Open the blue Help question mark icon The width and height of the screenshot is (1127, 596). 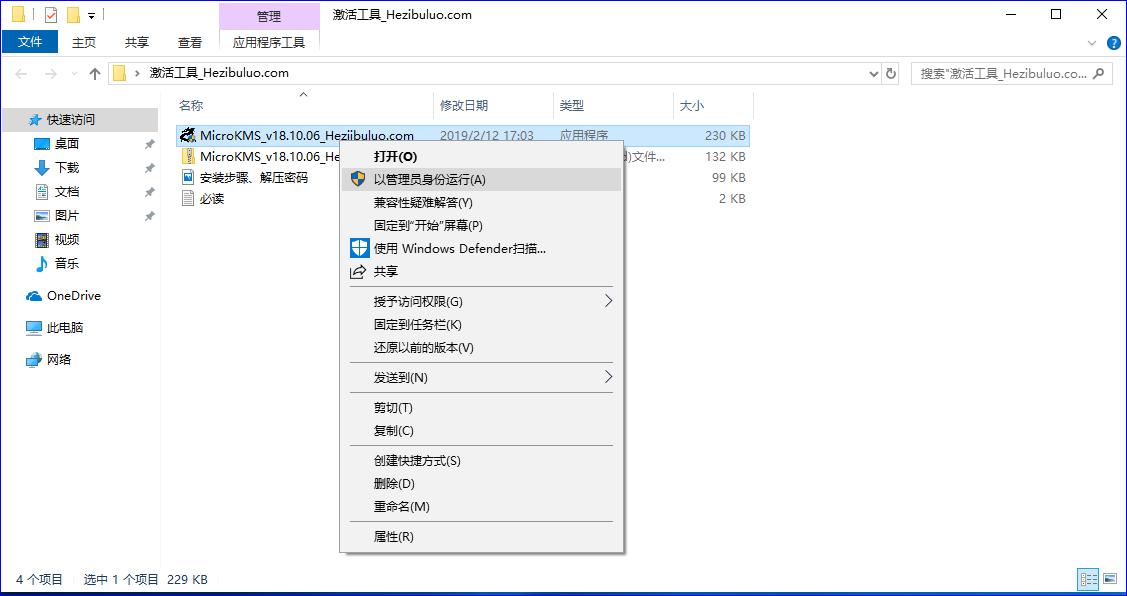pyautogui.click(x=1113, y=42)
